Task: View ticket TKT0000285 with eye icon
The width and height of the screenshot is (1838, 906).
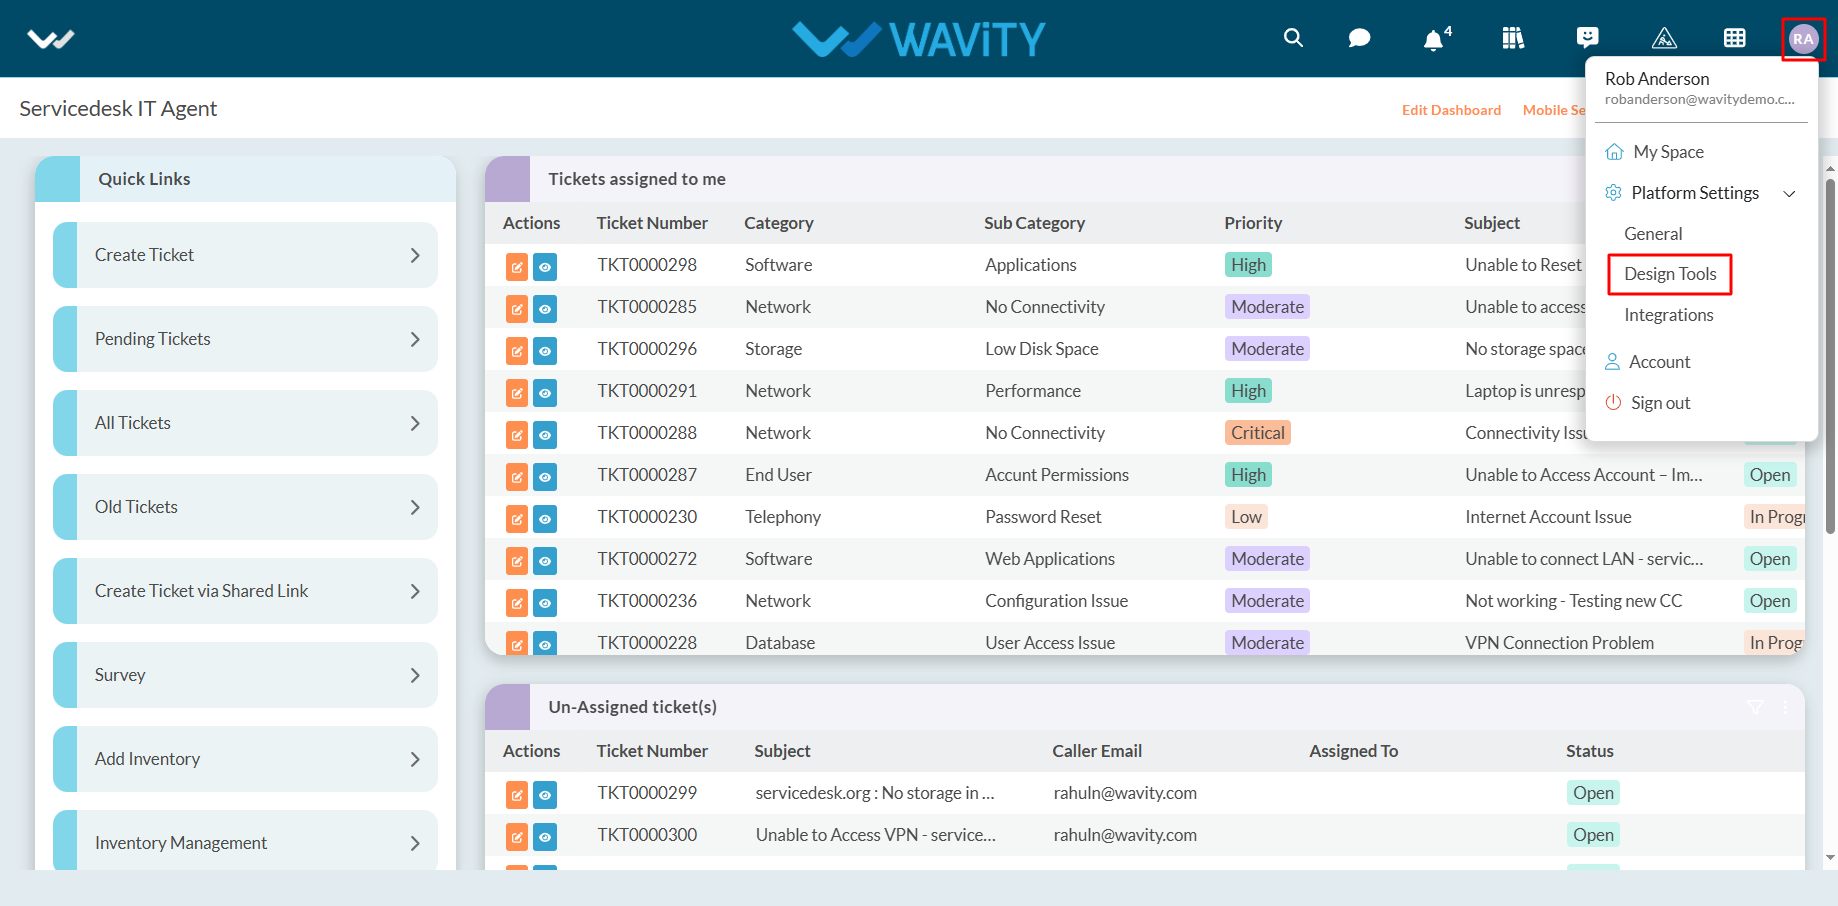Action: click(545, 309)
